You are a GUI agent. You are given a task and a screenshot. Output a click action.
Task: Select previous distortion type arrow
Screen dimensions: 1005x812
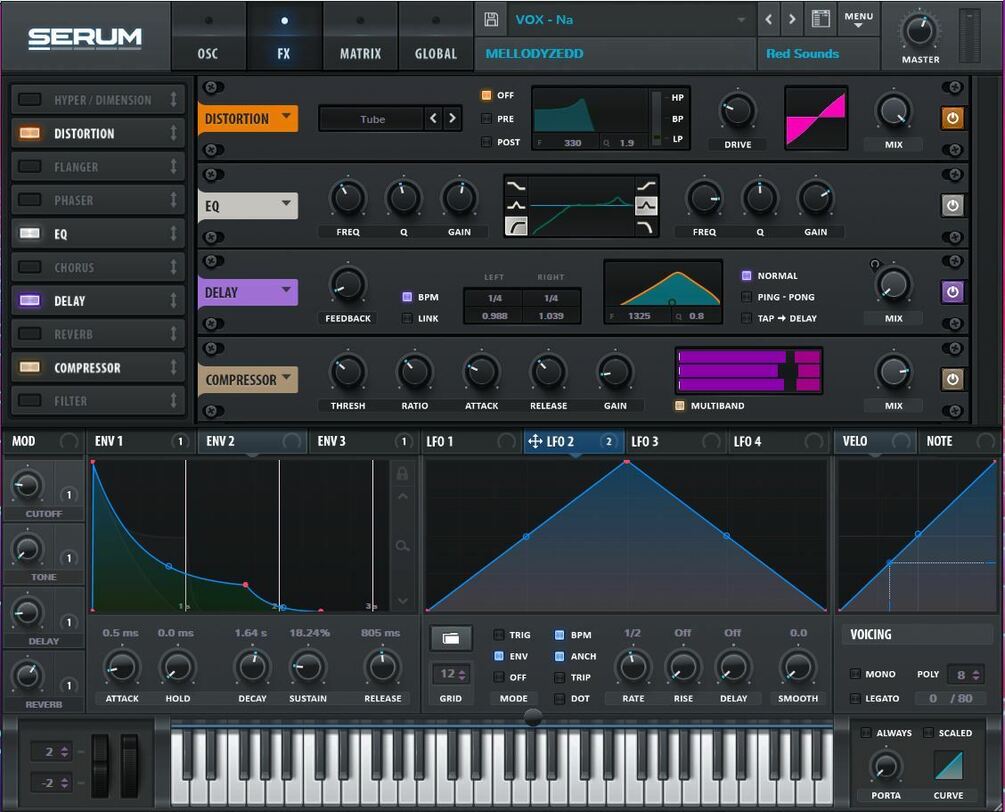(x=434, y=119)
